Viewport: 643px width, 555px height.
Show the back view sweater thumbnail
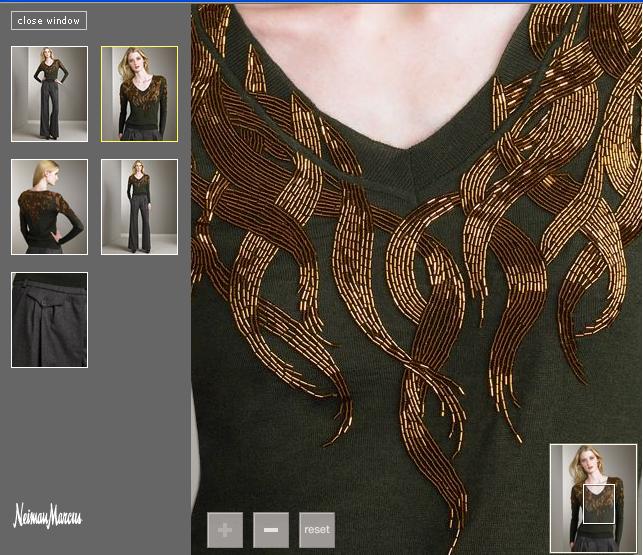point(49,206)
